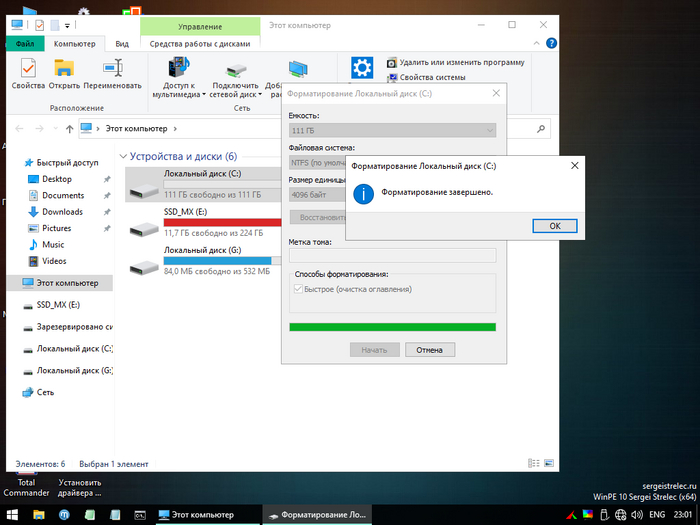The width and height of the screenshot is (700, 525).
Task: Select Сеть in the navigation pane
Action: click(x=45, y=392)
